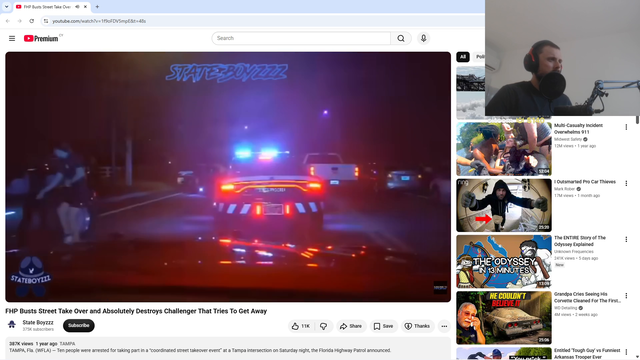The width and height of the screenshot is (640, 360).
Task: Save the video to a playlist
Action: pyautogui.click(x=383, y=326)
